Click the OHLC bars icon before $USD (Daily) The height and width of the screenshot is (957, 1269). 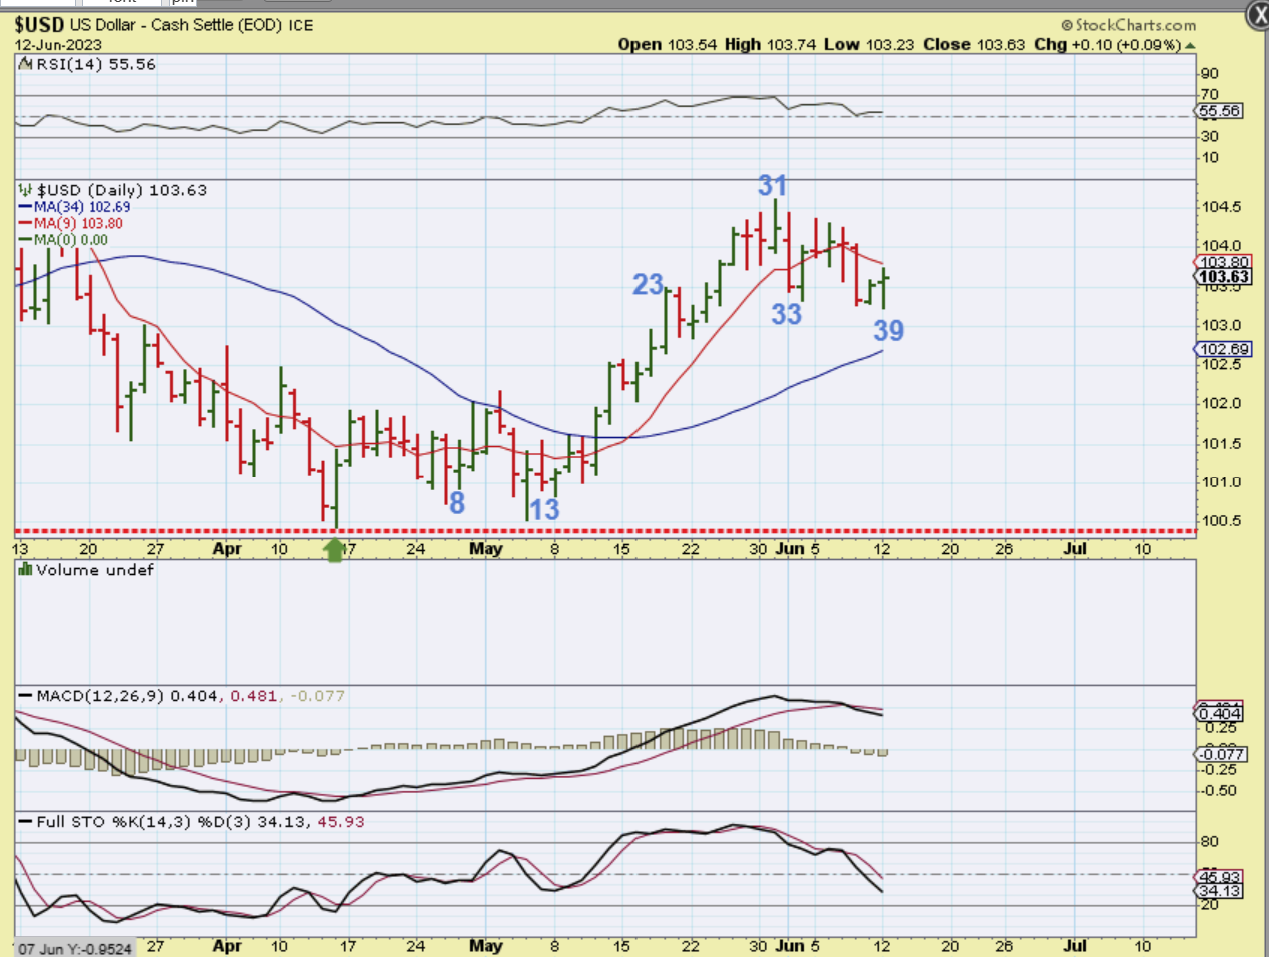[x=25, y=189]
